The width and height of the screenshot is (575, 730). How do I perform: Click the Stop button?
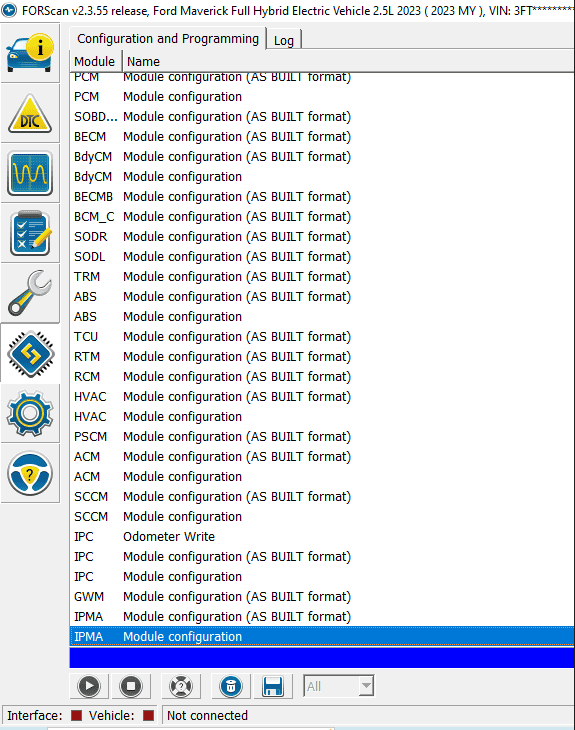click(131, 686)
